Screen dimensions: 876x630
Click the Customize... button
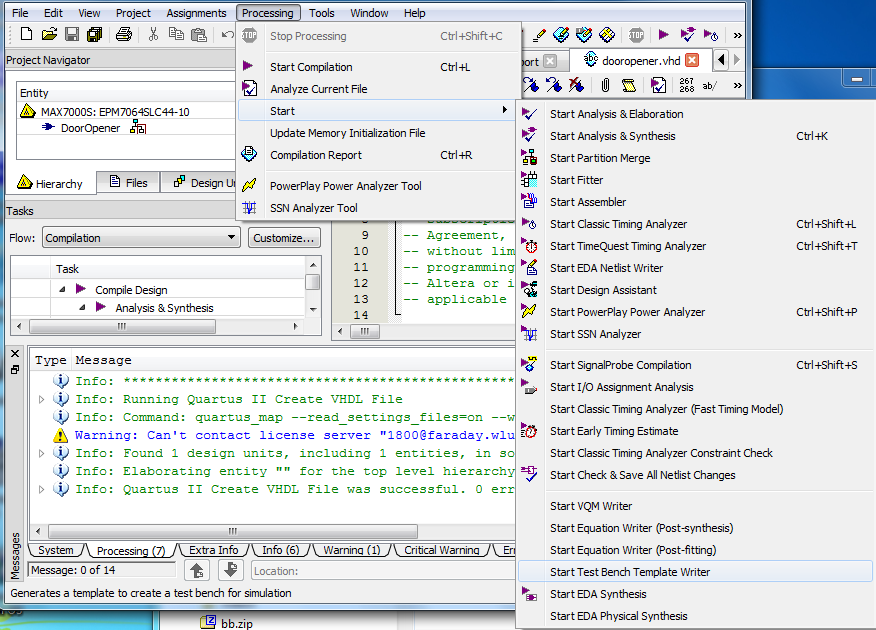[284, 238]
